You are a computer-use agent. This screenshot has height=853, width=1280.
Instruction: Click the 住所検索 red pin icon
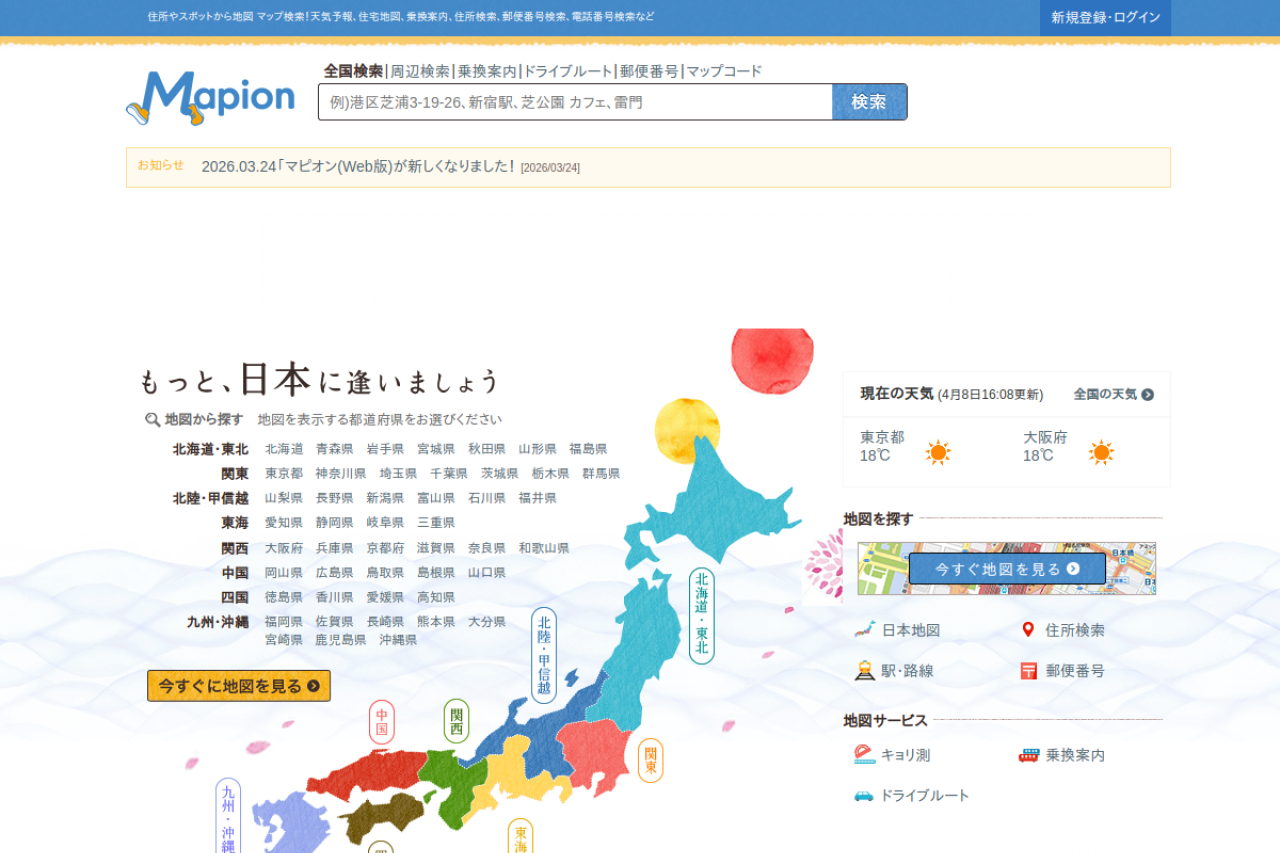1028,630
